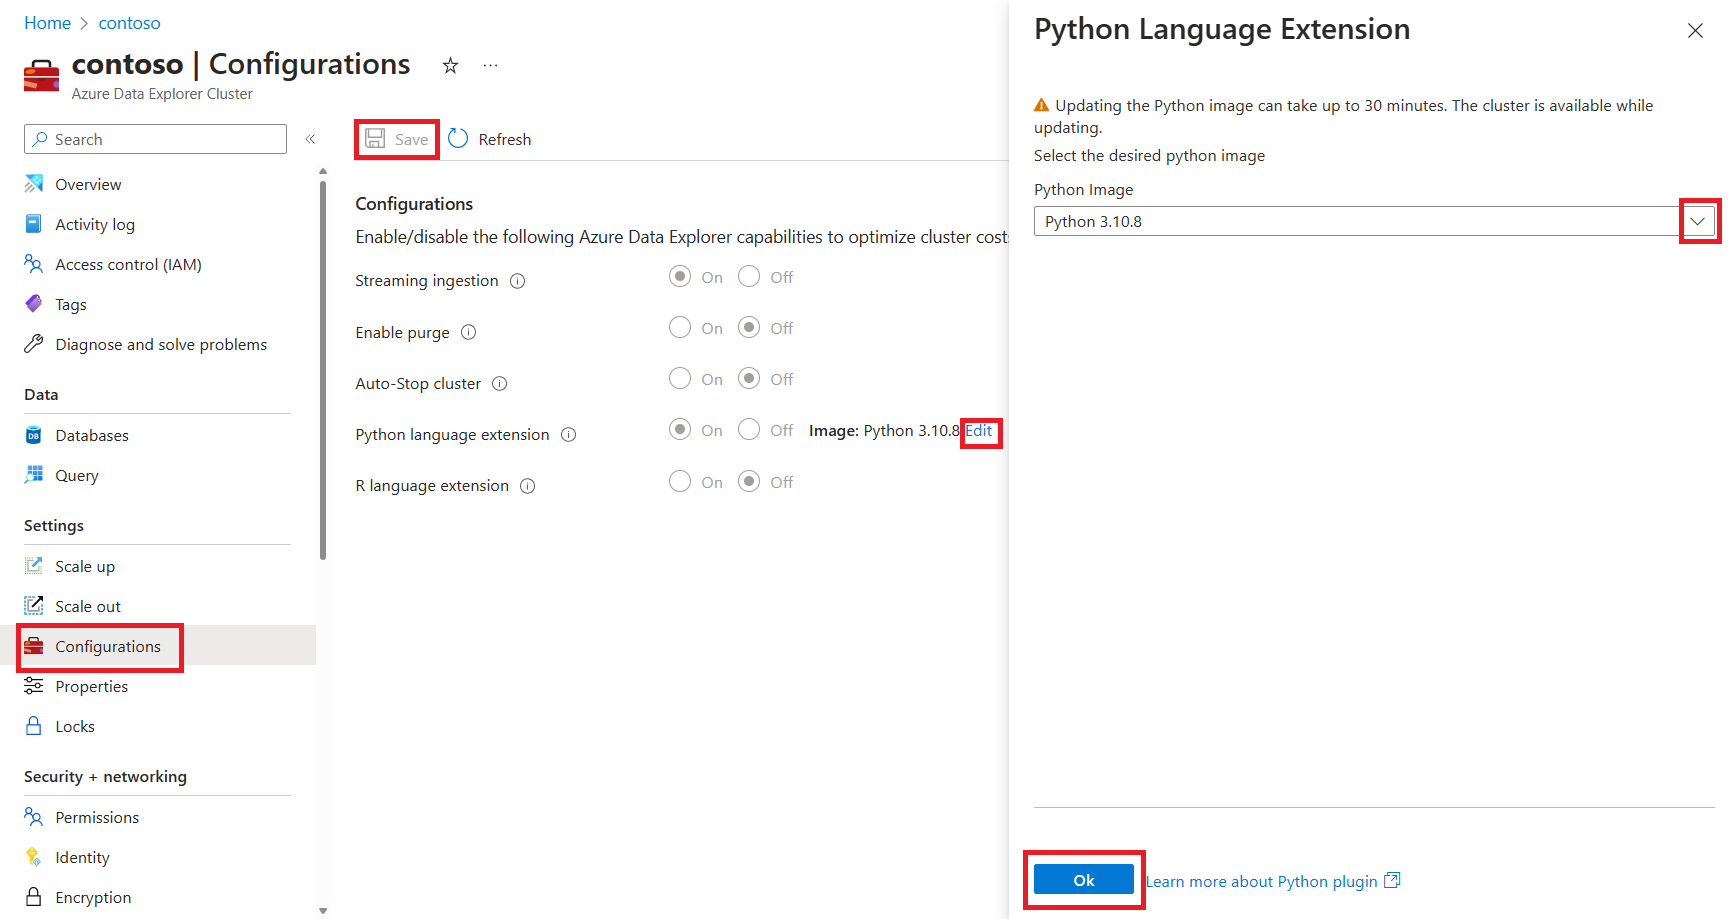Open the ellipsis more options menu

(x=490, y=66)
